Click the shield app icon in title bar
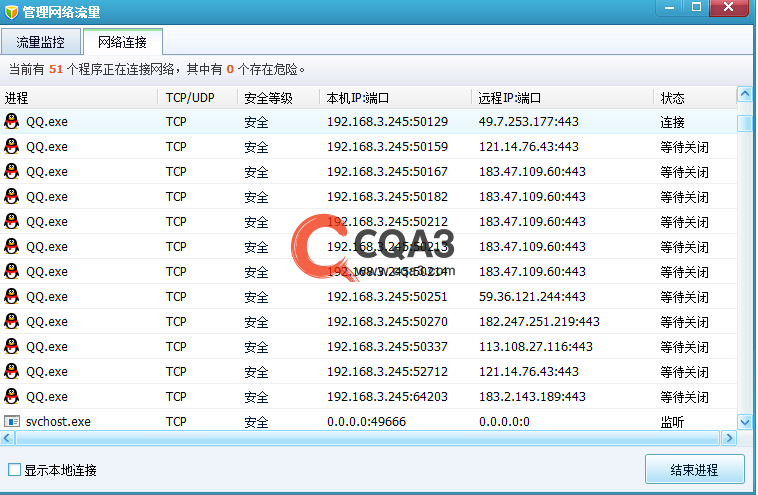 click(x=11, y=12)
